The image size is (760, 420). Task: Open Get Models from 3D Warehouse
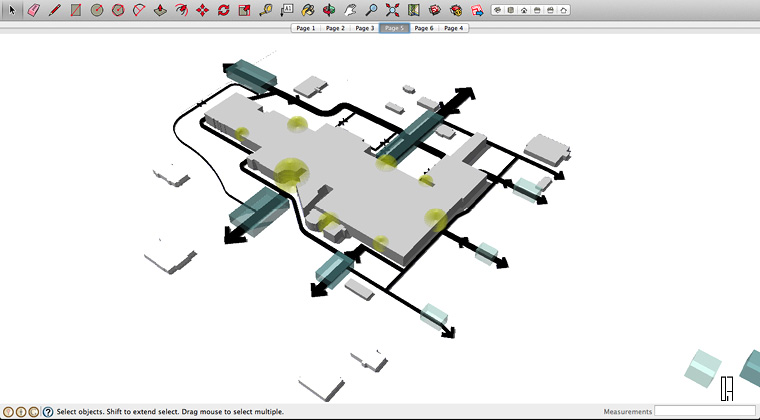click(x=435, y=10)
